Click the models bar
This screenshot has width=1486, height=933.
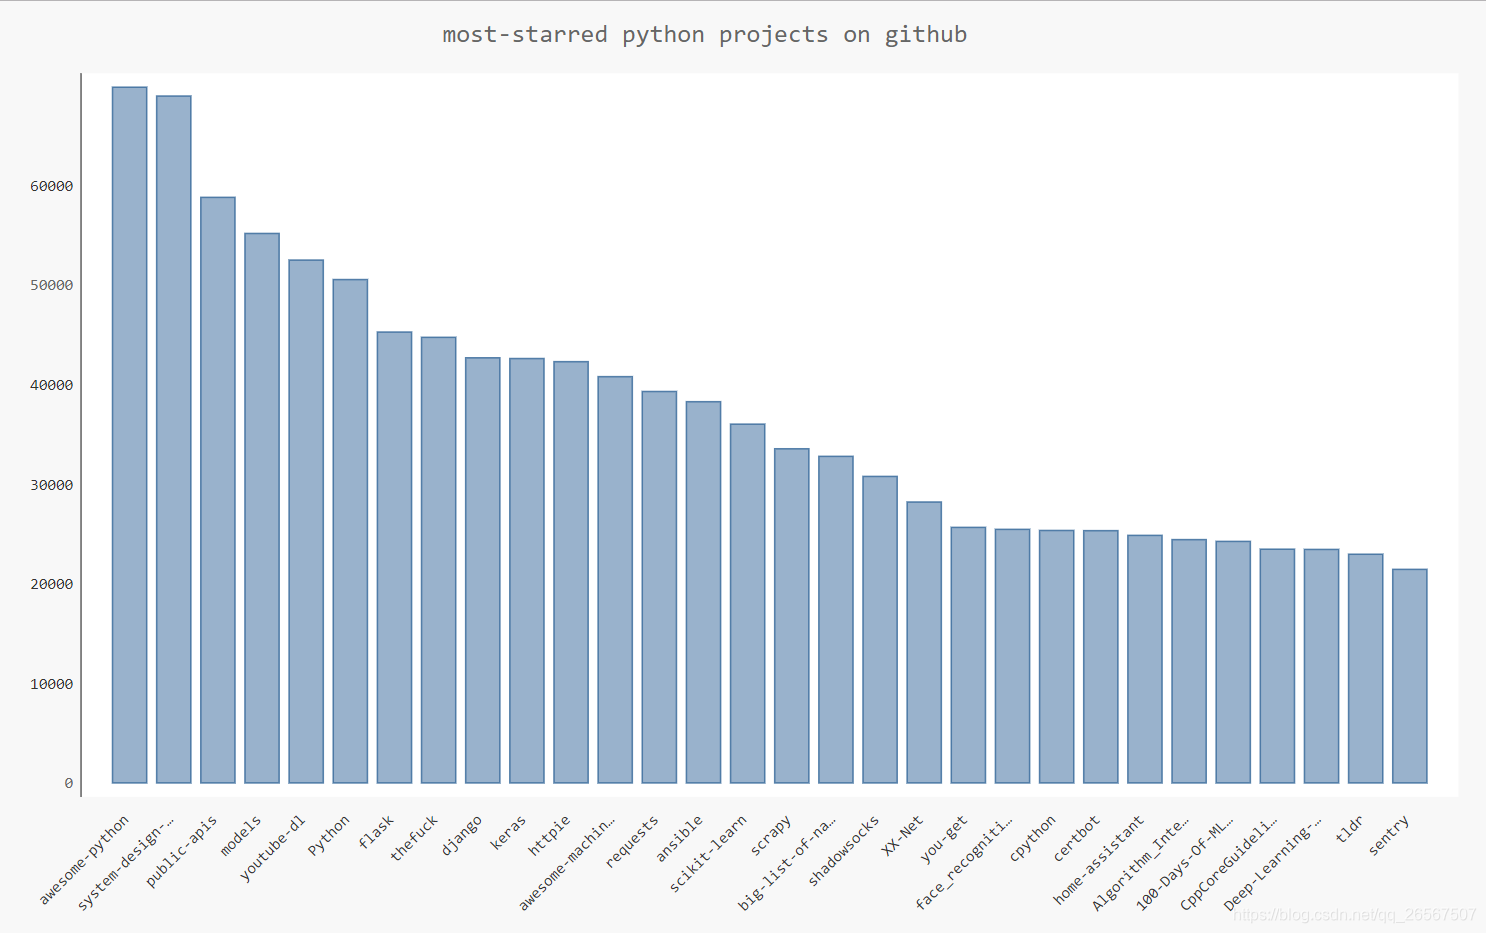pos(262,508)
